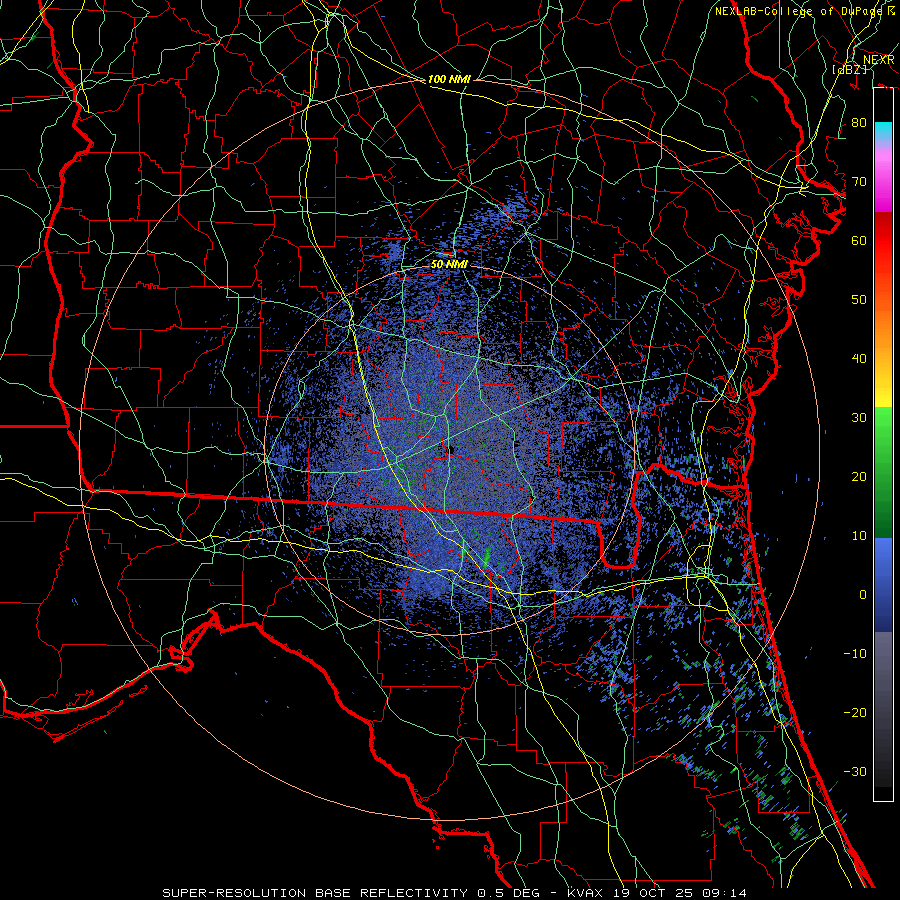This screenshot has height=900, width=900.
Task: Click the KVAX radar site marker at center
Action: click(x=451, y=449)
